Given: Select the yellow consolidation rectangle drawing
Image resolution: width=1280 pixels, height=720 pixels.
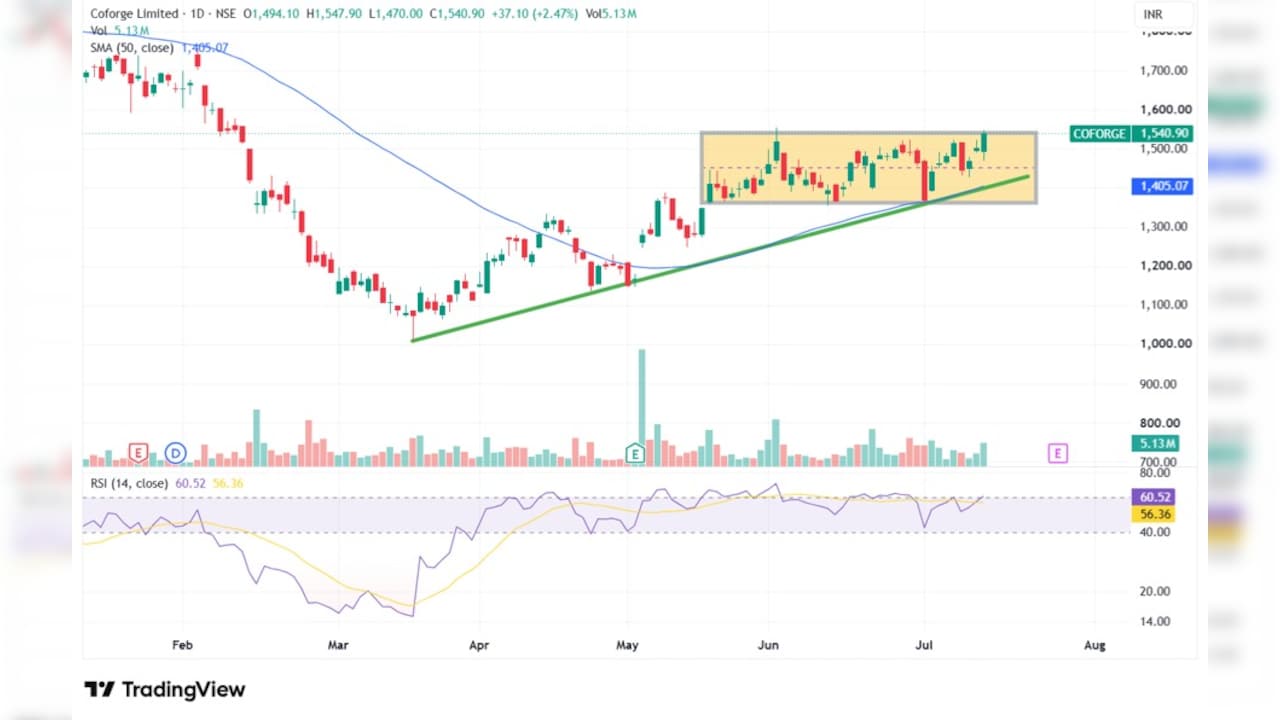Looking at the screenshot, I should click(868, 168).
